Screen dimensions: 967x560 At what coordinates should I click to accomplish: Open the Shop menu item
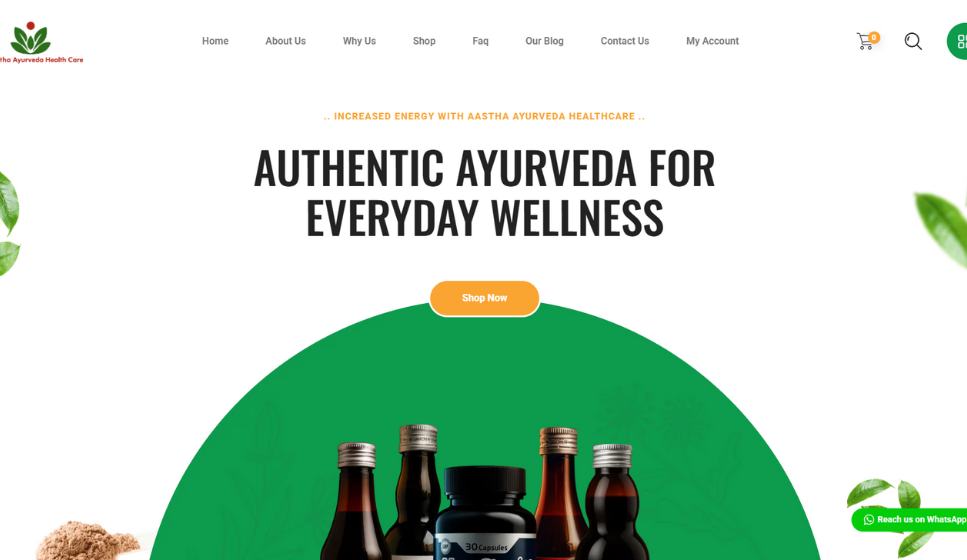click(x=424, y=41)
